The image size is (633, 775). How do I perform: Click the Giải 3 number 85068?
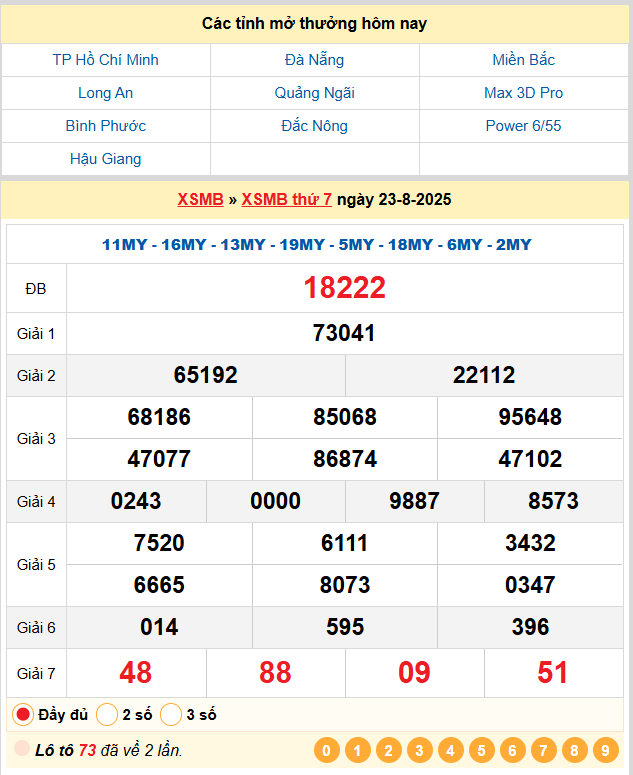[x=344, y=417]
